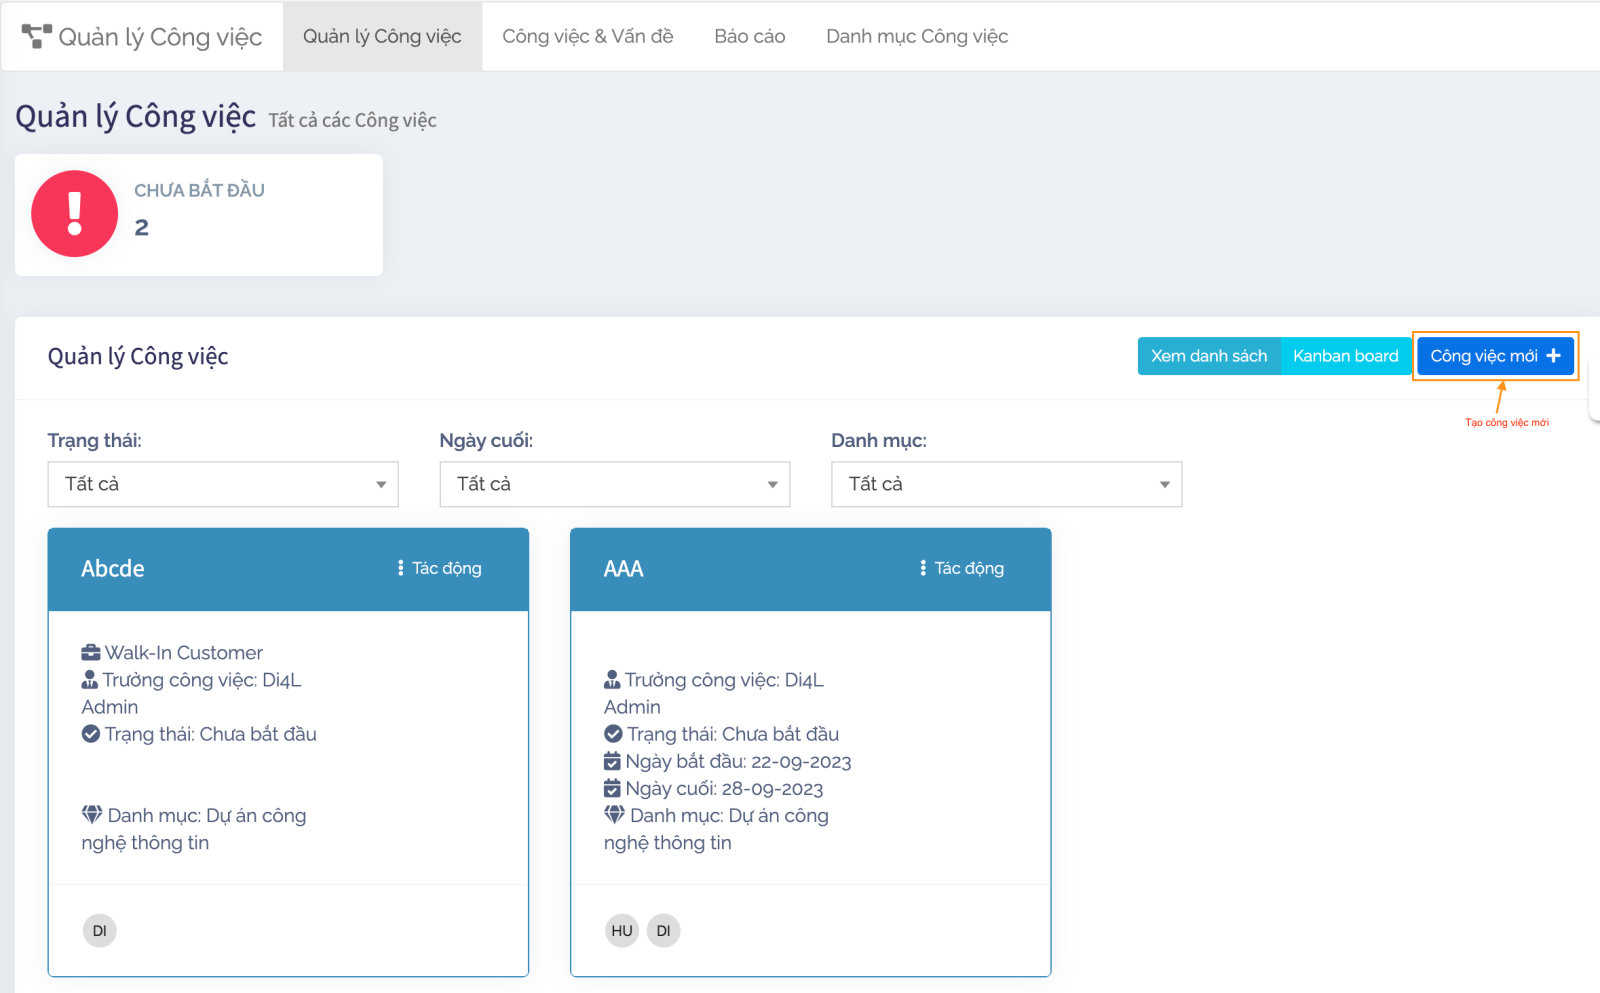Click the calendar icon next to Ngày bắt đầu
This screenshot has width=1600, height=993.
[x=612, y=762]
